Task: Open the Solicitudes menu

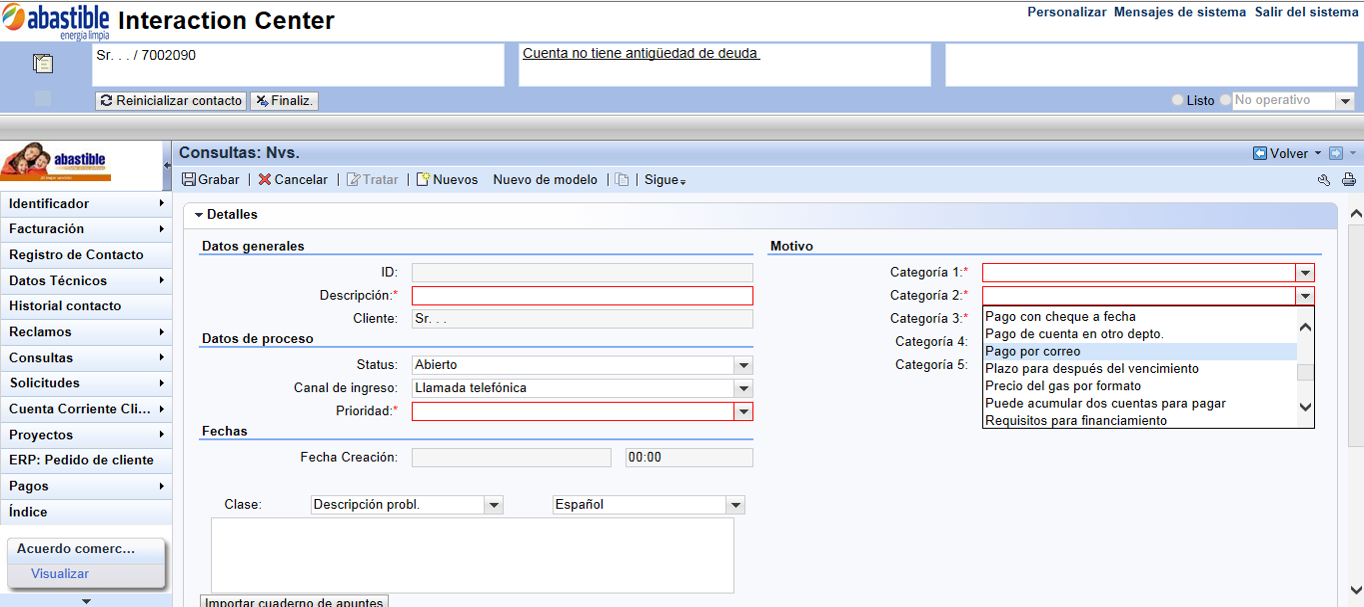Action: click(86, 383)
